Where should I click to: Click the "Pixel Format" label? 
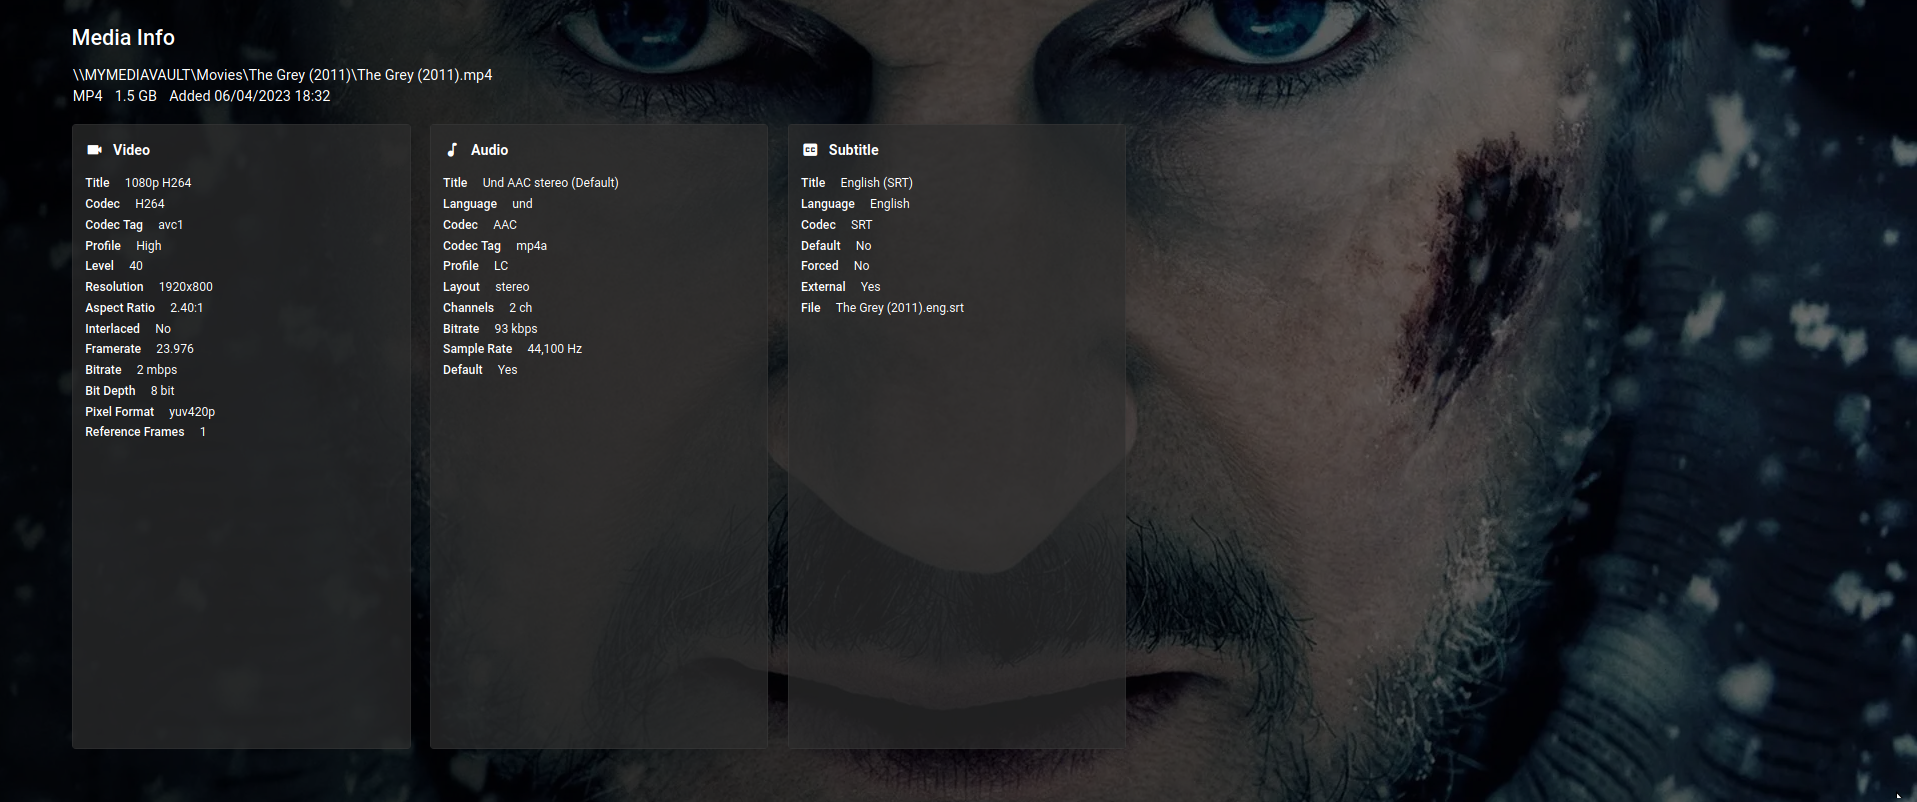(x=120, y=412)
